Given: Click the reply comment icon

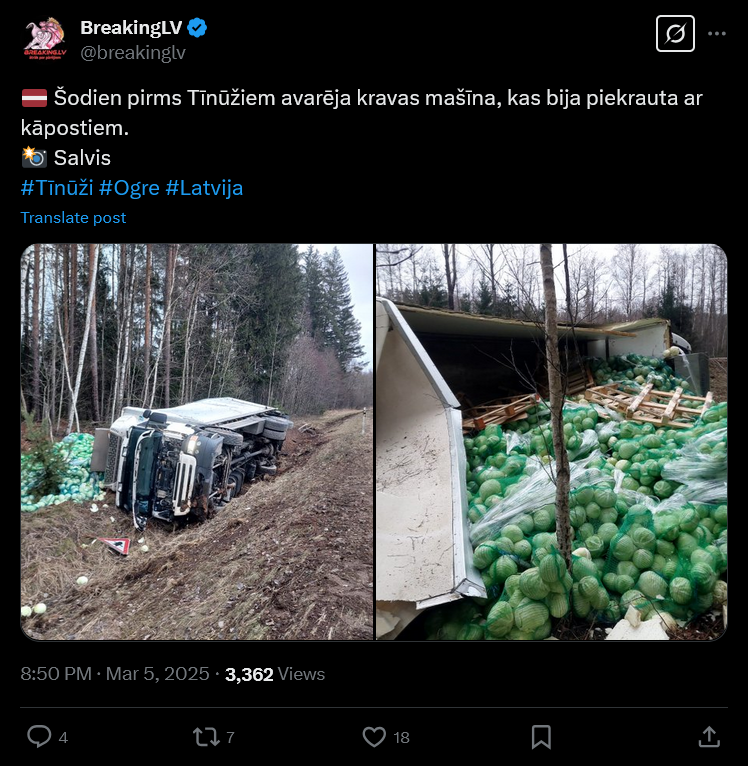Looking at the screenshot, I should click(x=39, y=737).
